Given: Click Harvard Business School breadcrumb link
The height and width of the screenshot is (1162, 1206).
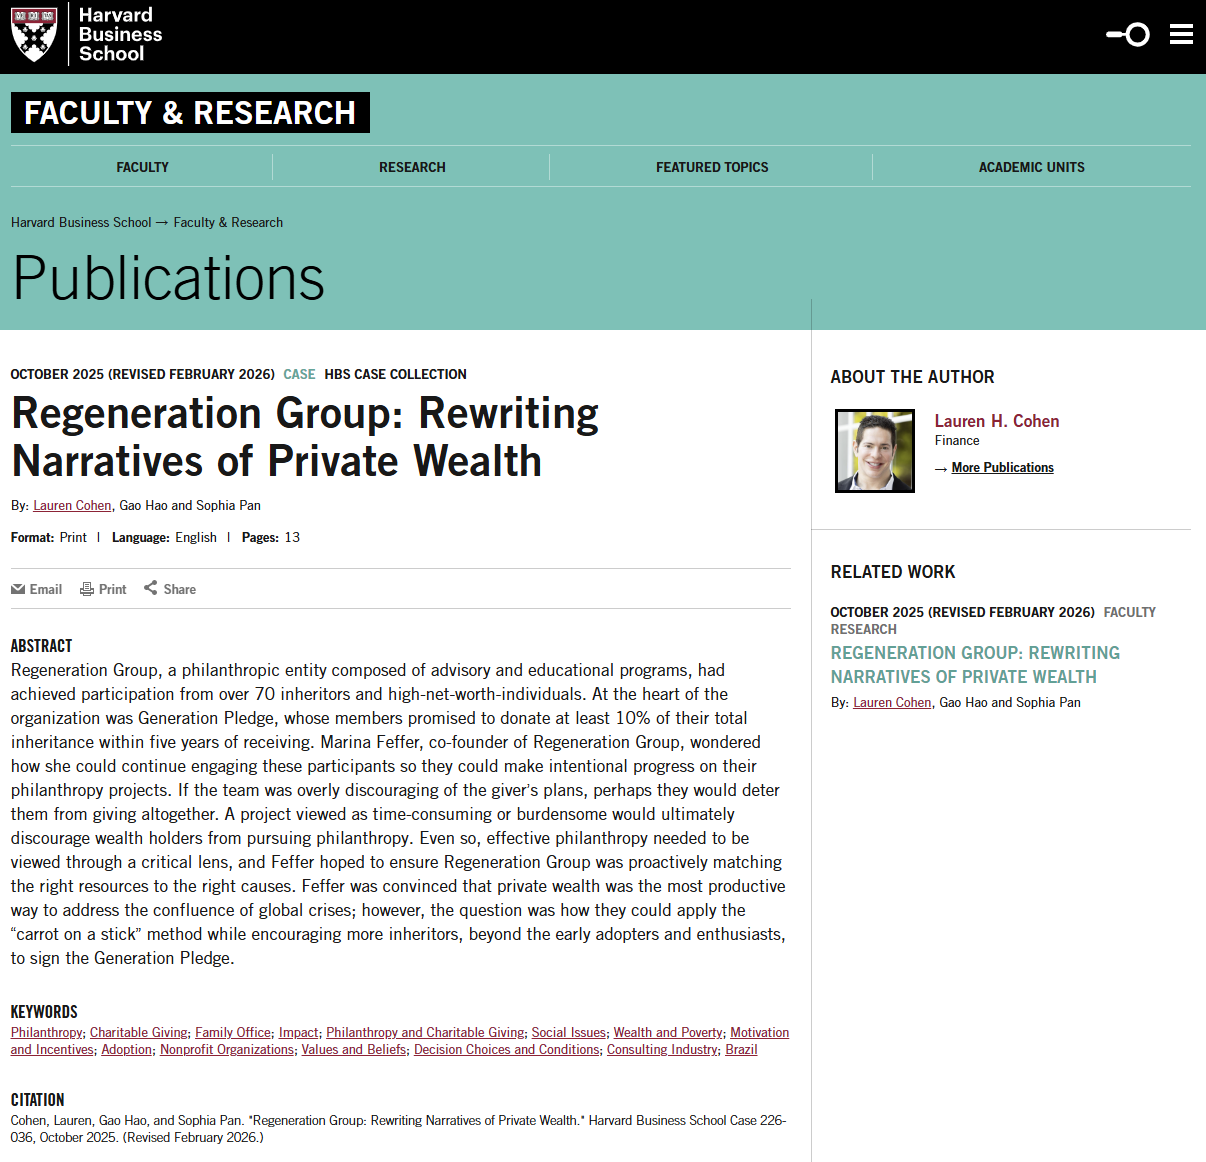Looking at the screenshot, I should (81, 223).
